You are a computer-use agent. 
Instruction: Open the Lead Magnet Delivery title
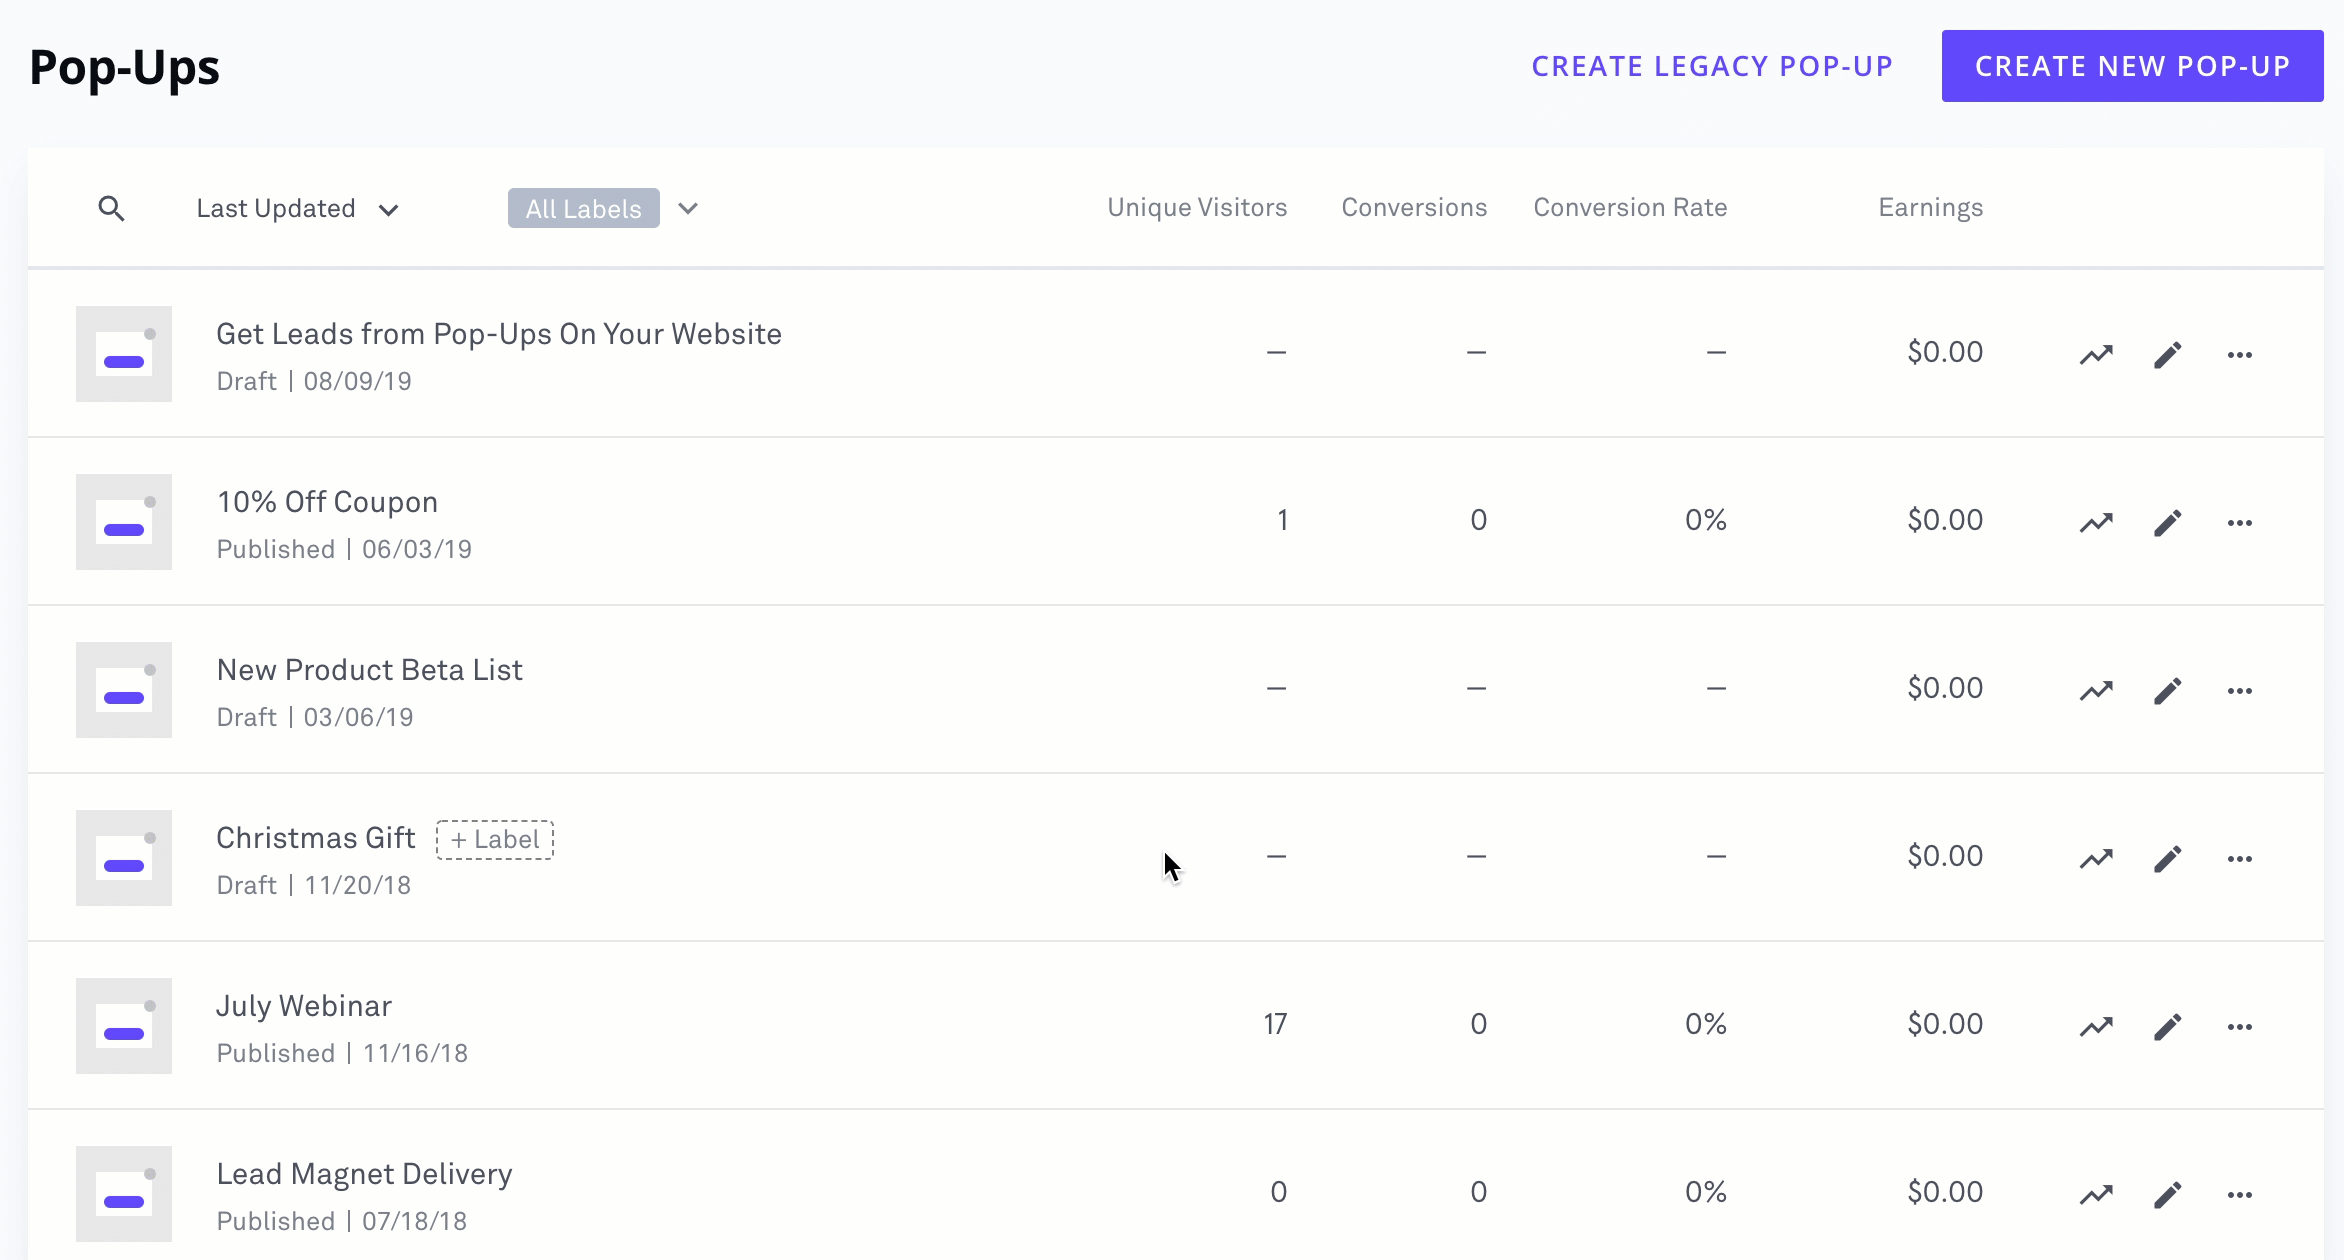(364, 1174)
